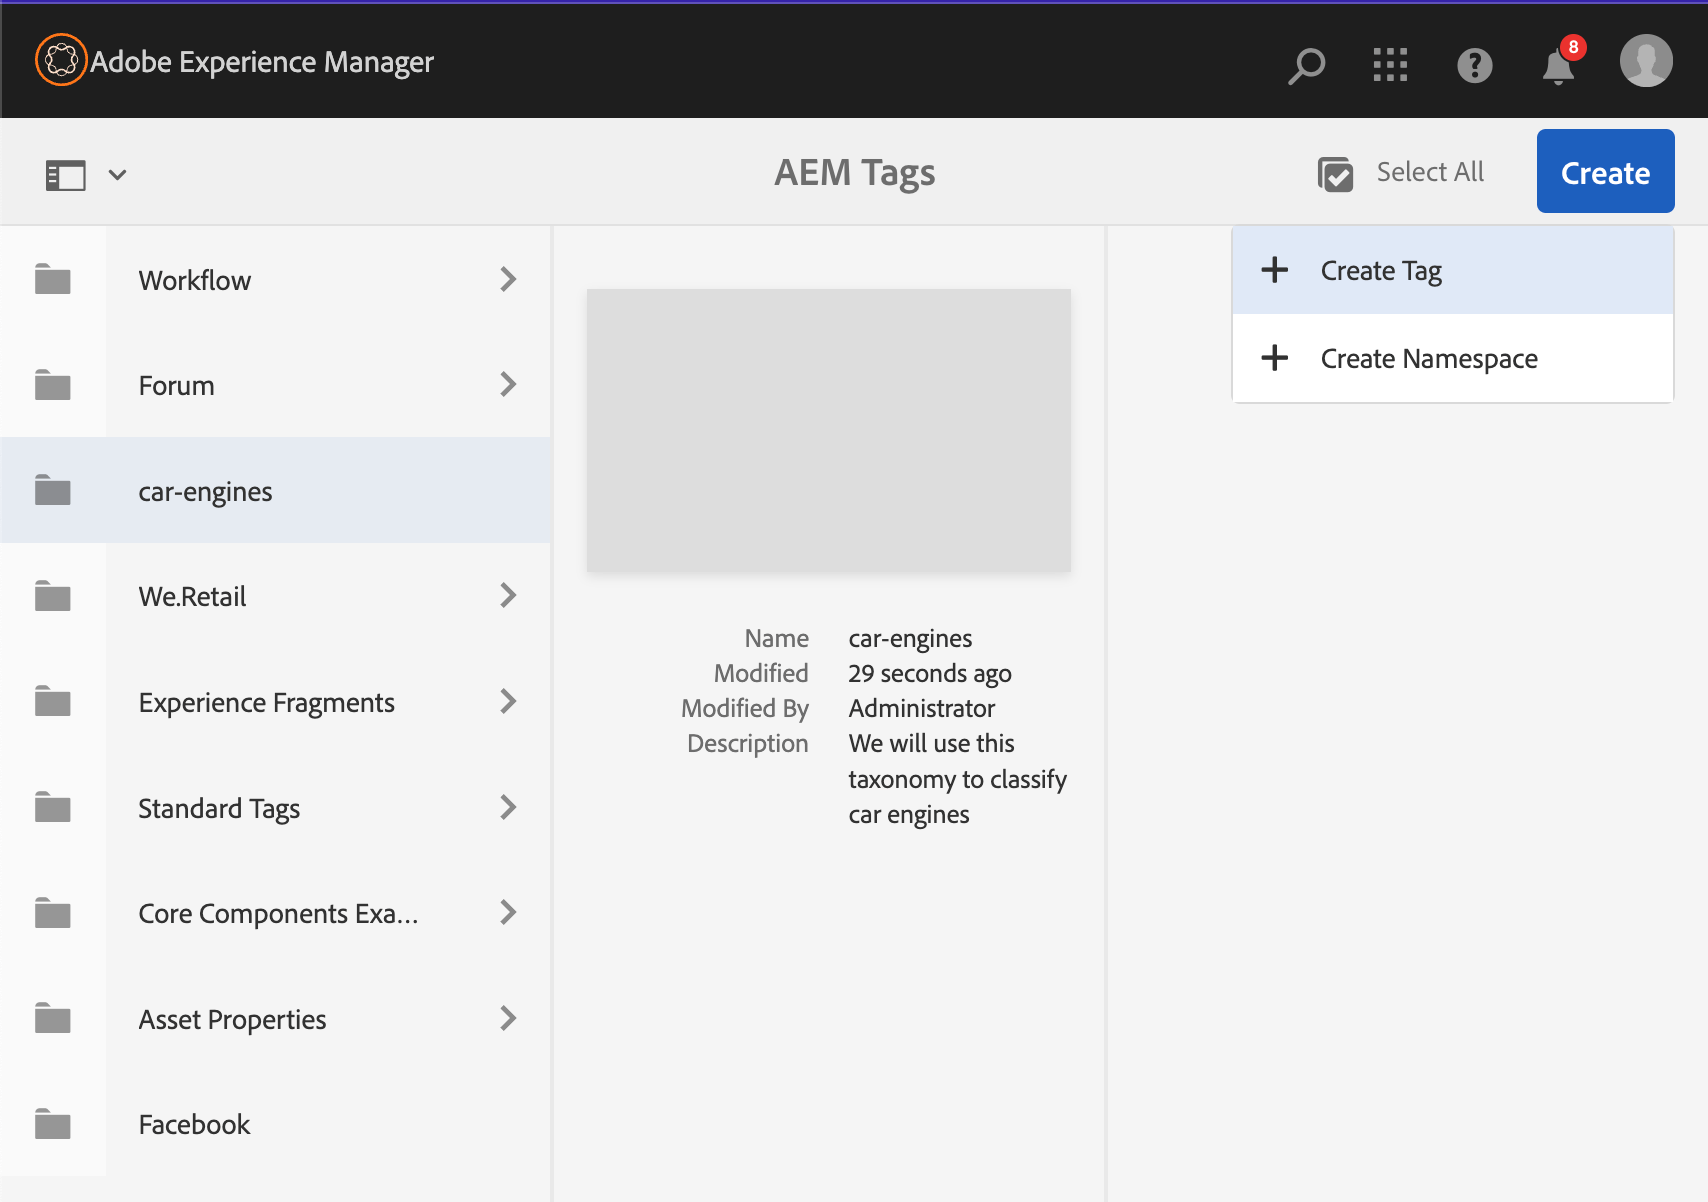Viewport: 1708px width, 1202px height.
Task: Toggle the rail panel icon
Action: click(66, 176)
